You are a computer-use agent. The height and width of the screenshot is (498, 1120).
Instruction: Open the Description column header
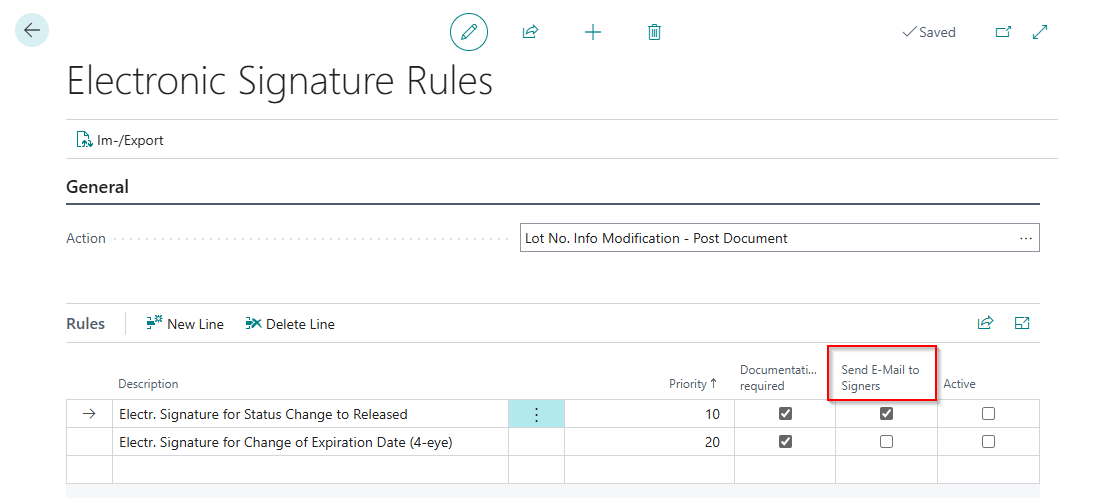click(149, 384)
